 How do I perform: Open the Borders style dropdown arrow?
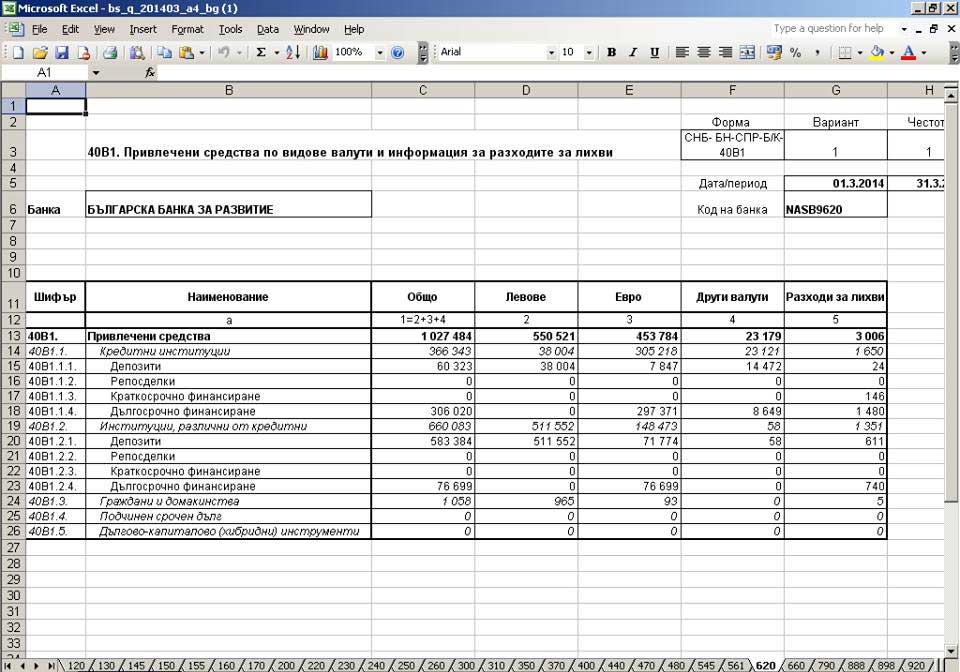[x=860, y=53]
